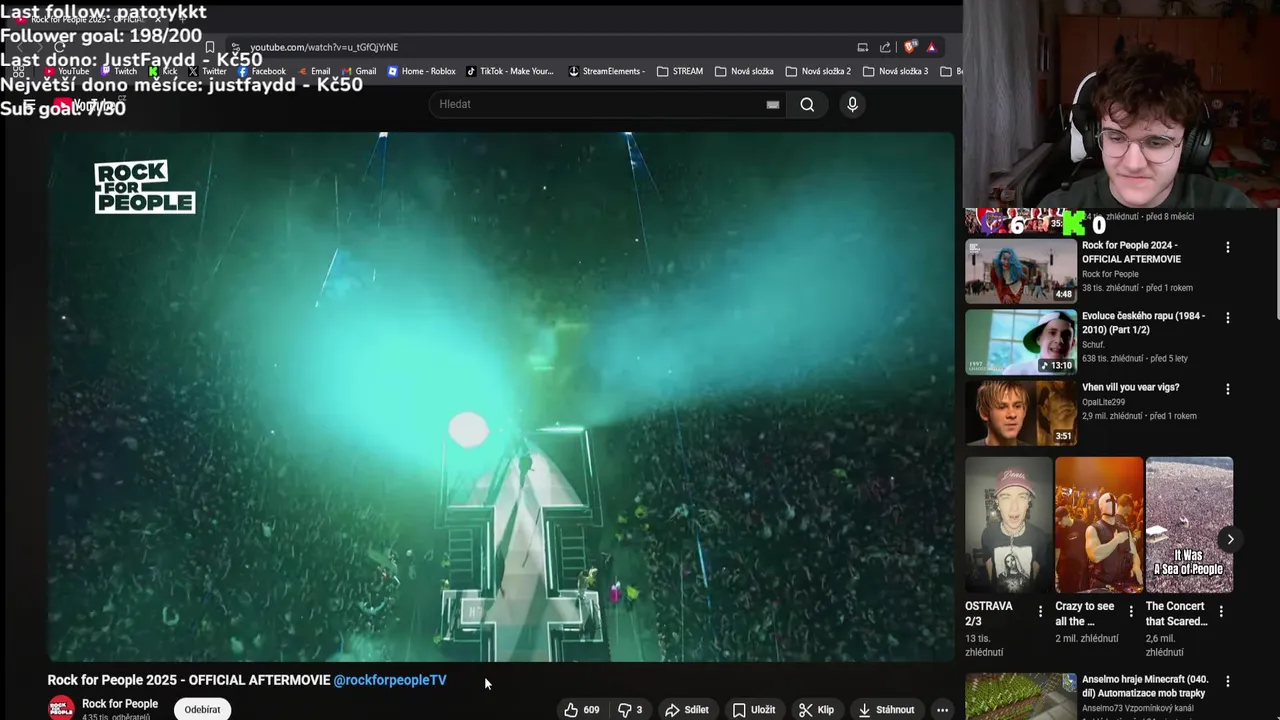Open Rock for People channel avatar

62,708
